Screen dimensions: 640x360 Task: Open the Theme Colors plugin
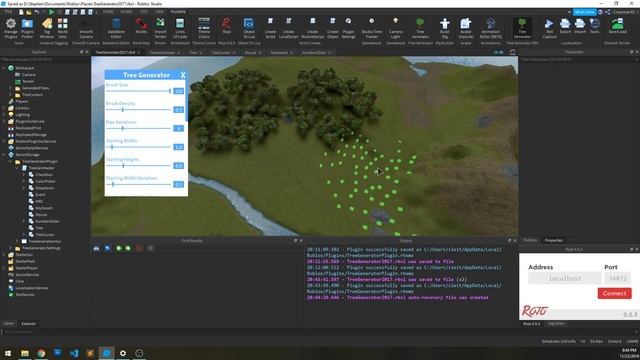(204, 28)
